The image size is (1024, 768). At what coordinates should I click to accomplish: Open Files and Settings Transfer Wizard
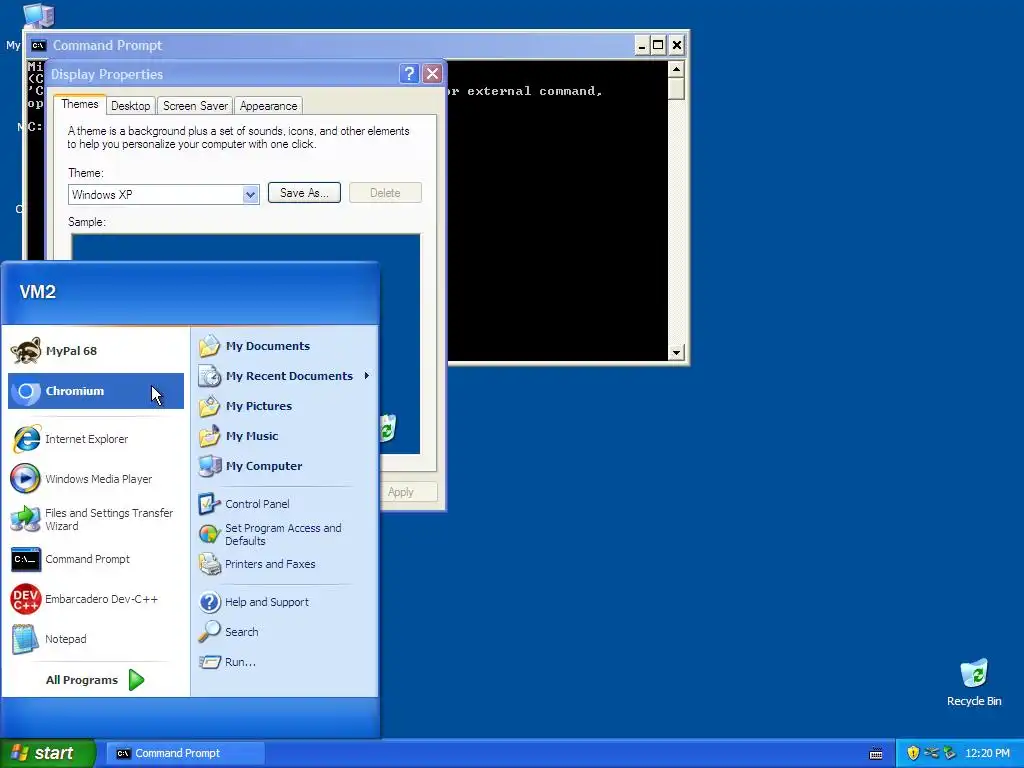(x=95, y=519)
